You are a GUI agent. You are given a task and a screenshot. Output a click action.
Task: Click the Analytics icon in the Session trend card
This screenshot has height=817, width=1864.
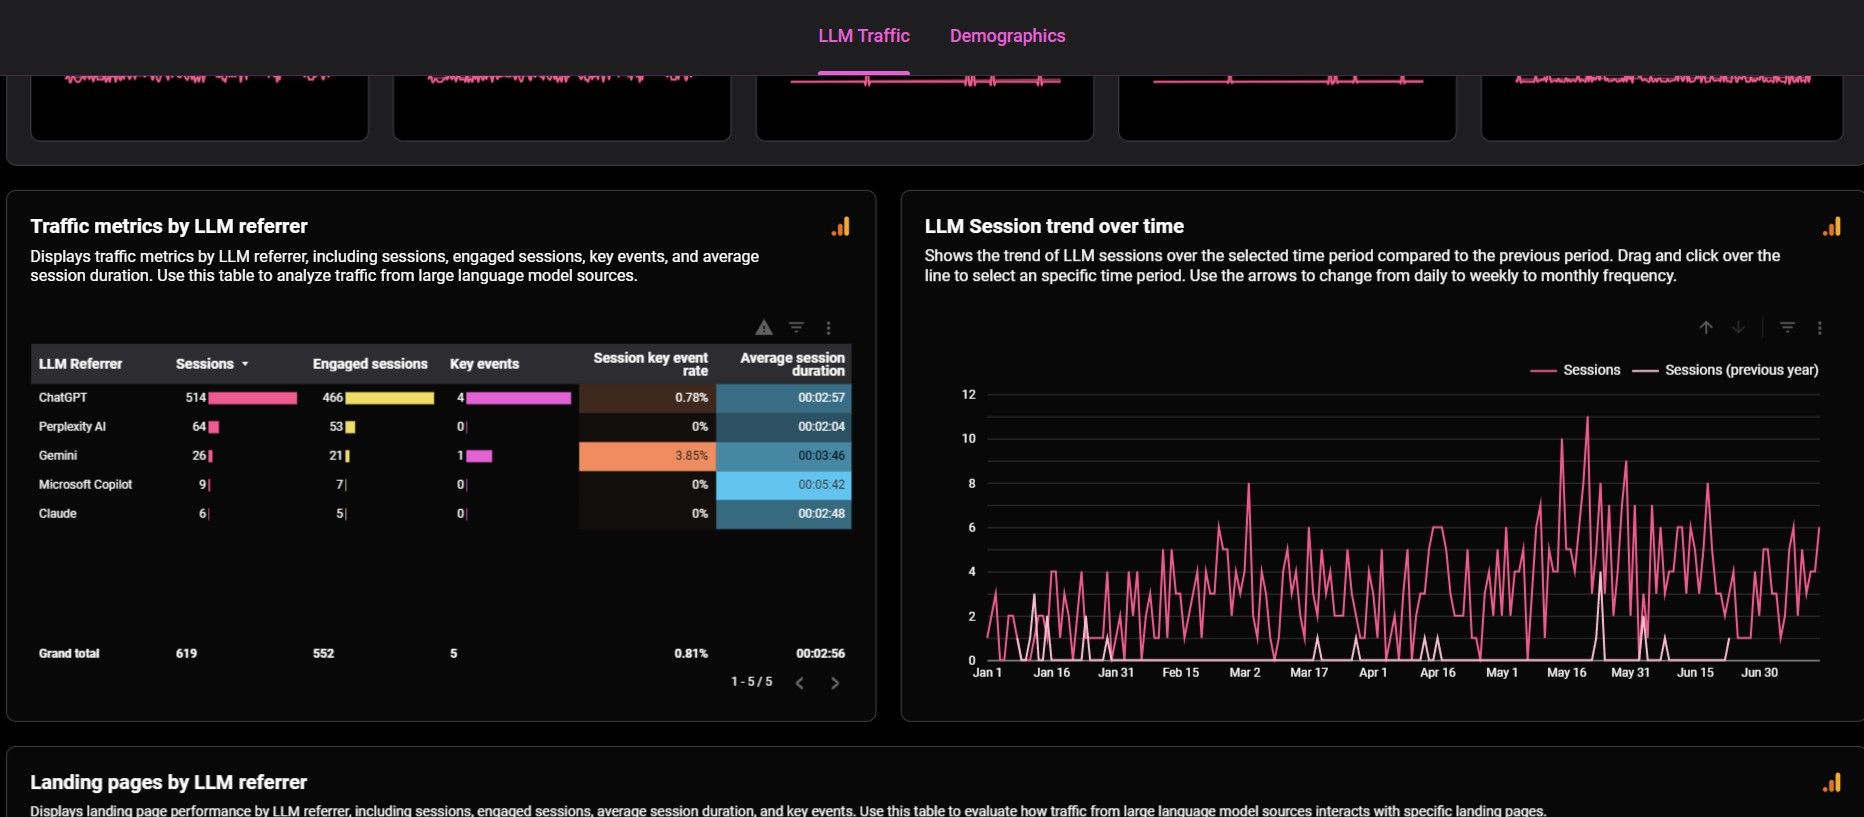tap(1831, 227)
